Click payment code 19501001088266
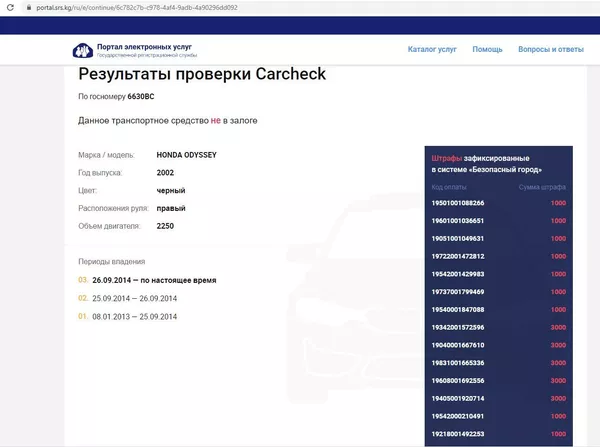The image size is (600, 447). tap(457, 203)
